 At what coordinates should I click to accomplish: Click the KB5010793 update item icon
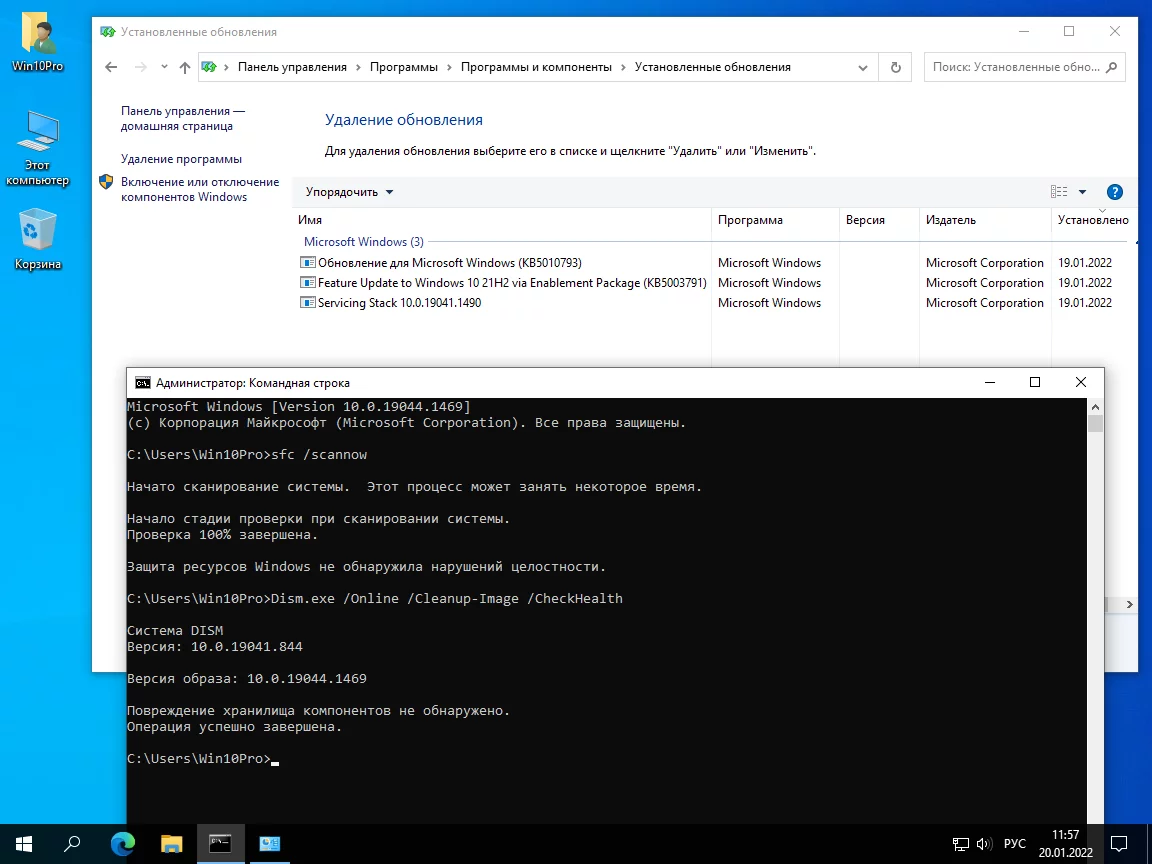[307, 262]
